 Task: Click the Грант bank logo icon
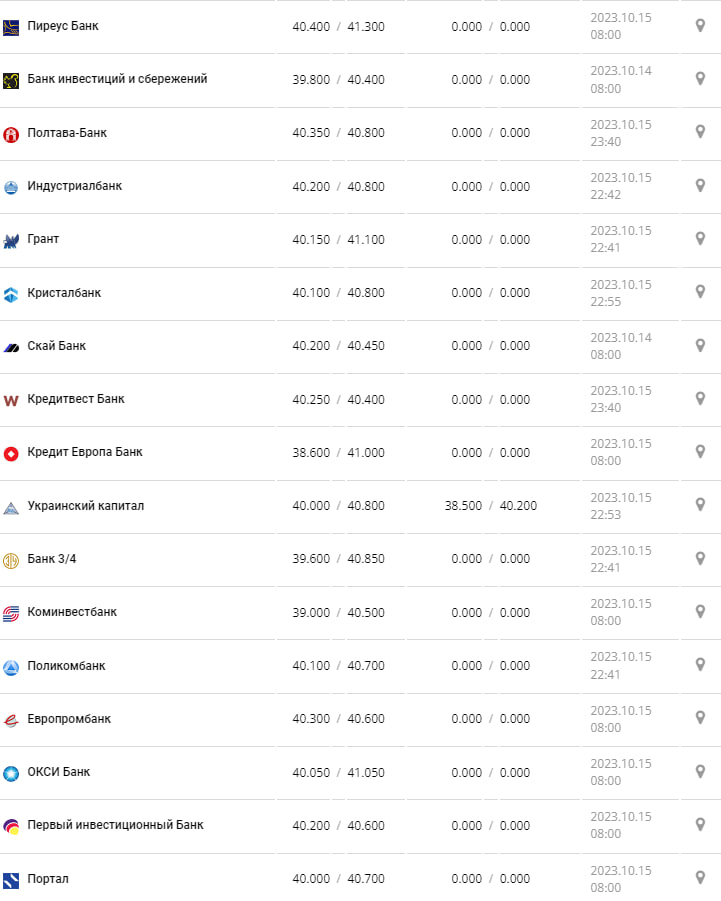[x=11, y=240]
